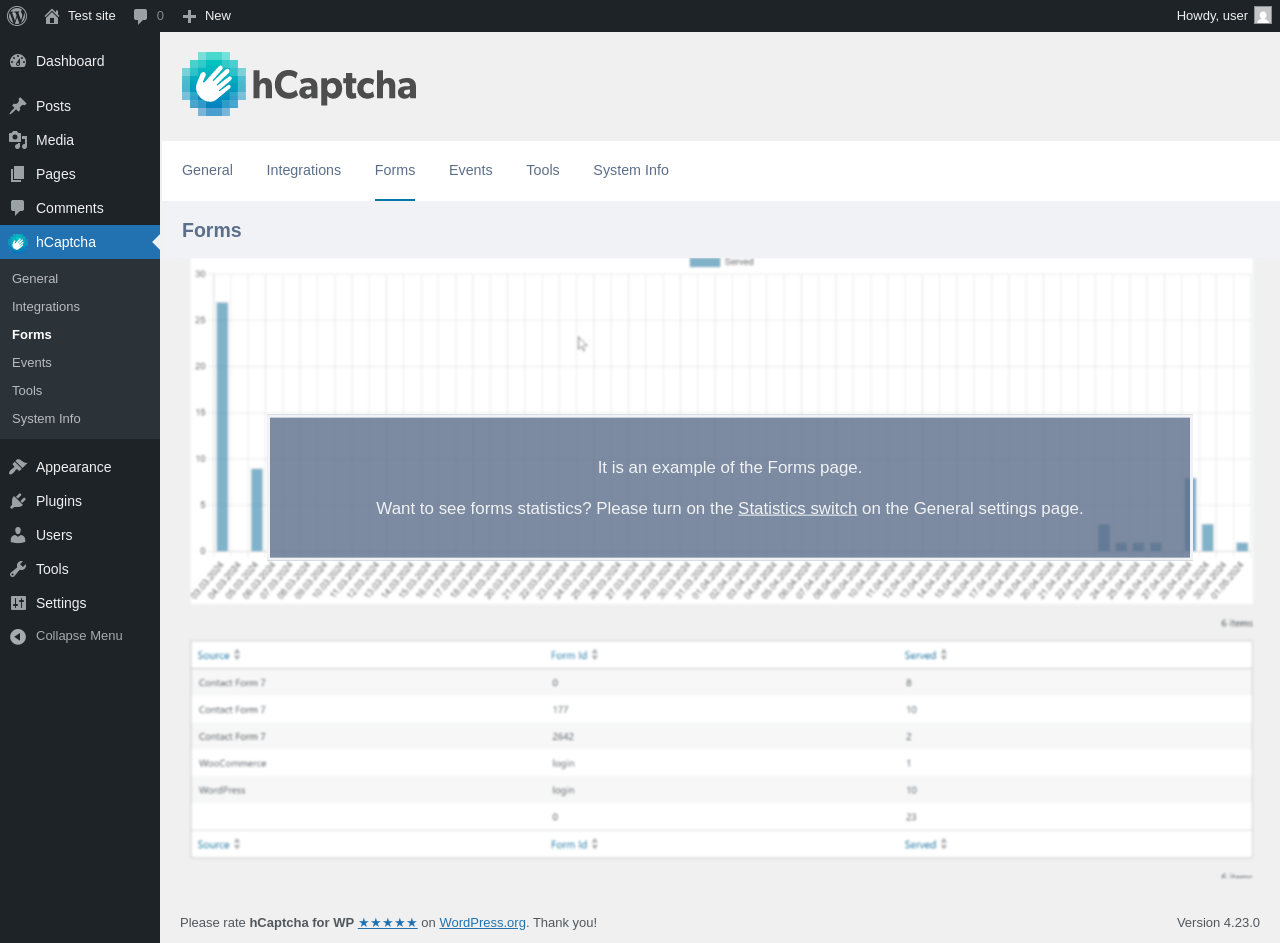Image resolution: width=1280 pixels, height=943 pixels.
Task: Click the Plugins plug icon
Action: (x=18, y=501)
